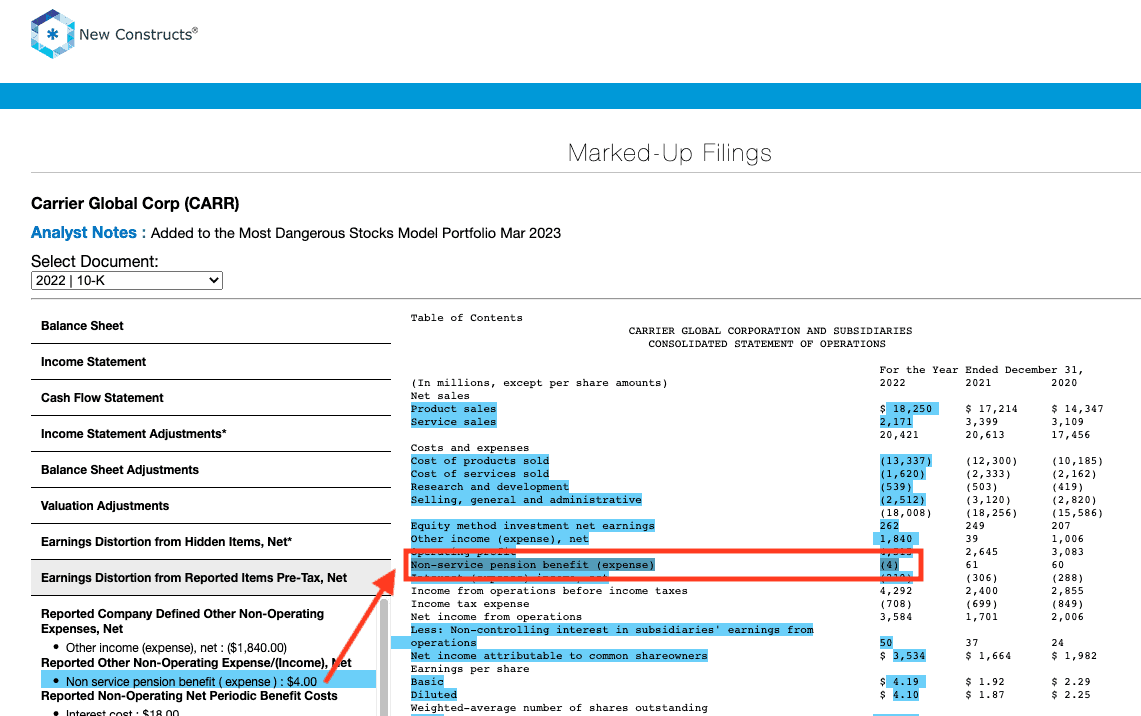Click Reported Company Defined Other Non-Operating Expenses heading
Screen dimensions: 1141x716
coord(183,621)
